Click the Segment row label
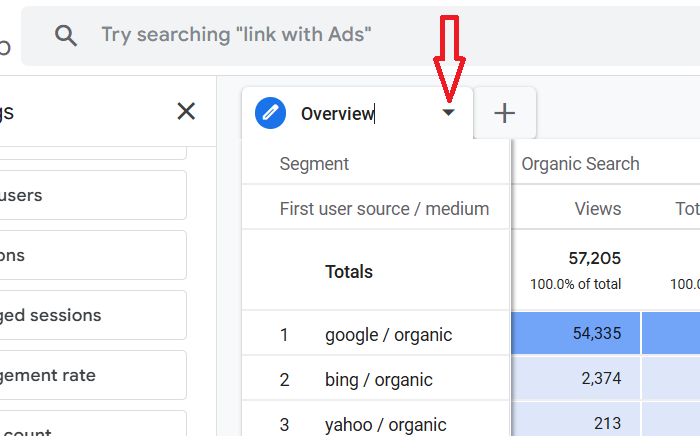The image size is (700, 436). [314, 164]
